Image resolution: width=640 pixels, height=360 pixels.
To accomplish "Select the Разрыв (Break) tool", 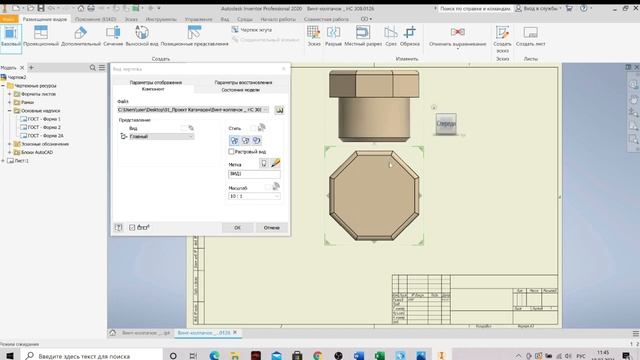I will [333, 36].
